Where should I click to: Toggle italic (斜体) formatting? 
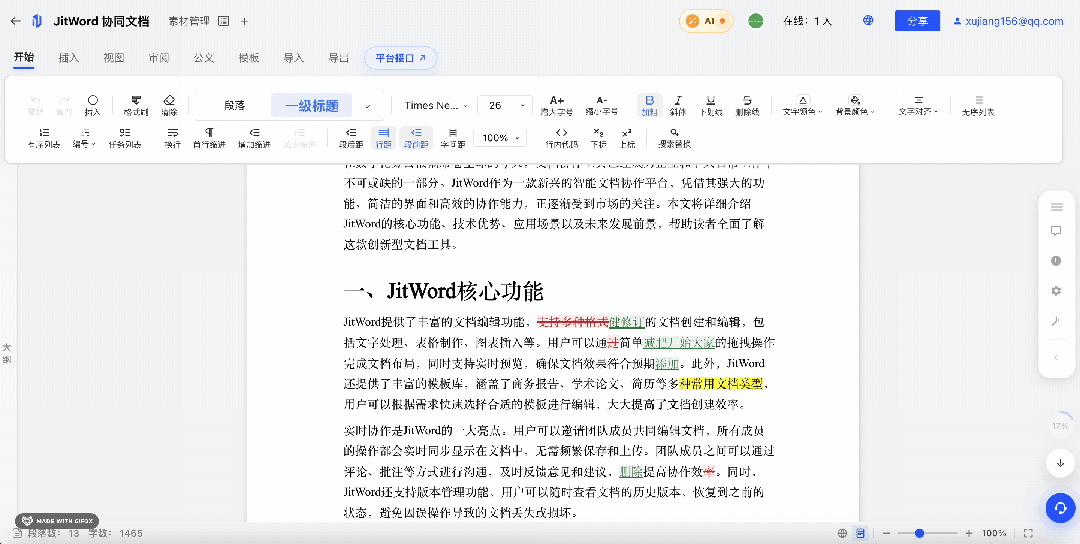pyautogui.click(x=678, y=105)
